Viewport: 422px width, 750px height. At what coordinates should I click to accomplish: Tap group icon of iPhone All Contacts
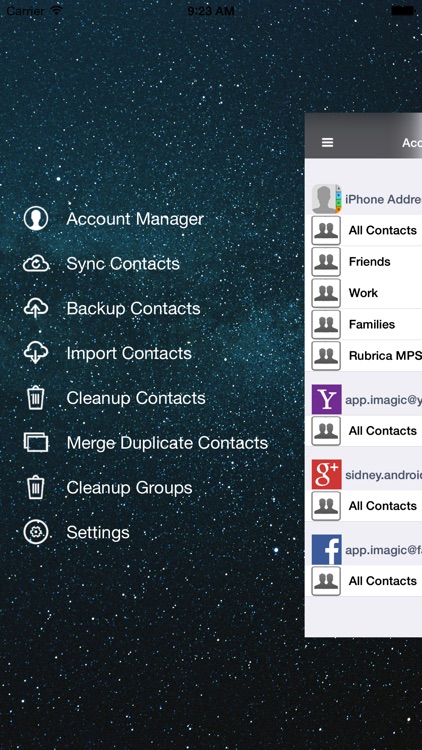326,231
